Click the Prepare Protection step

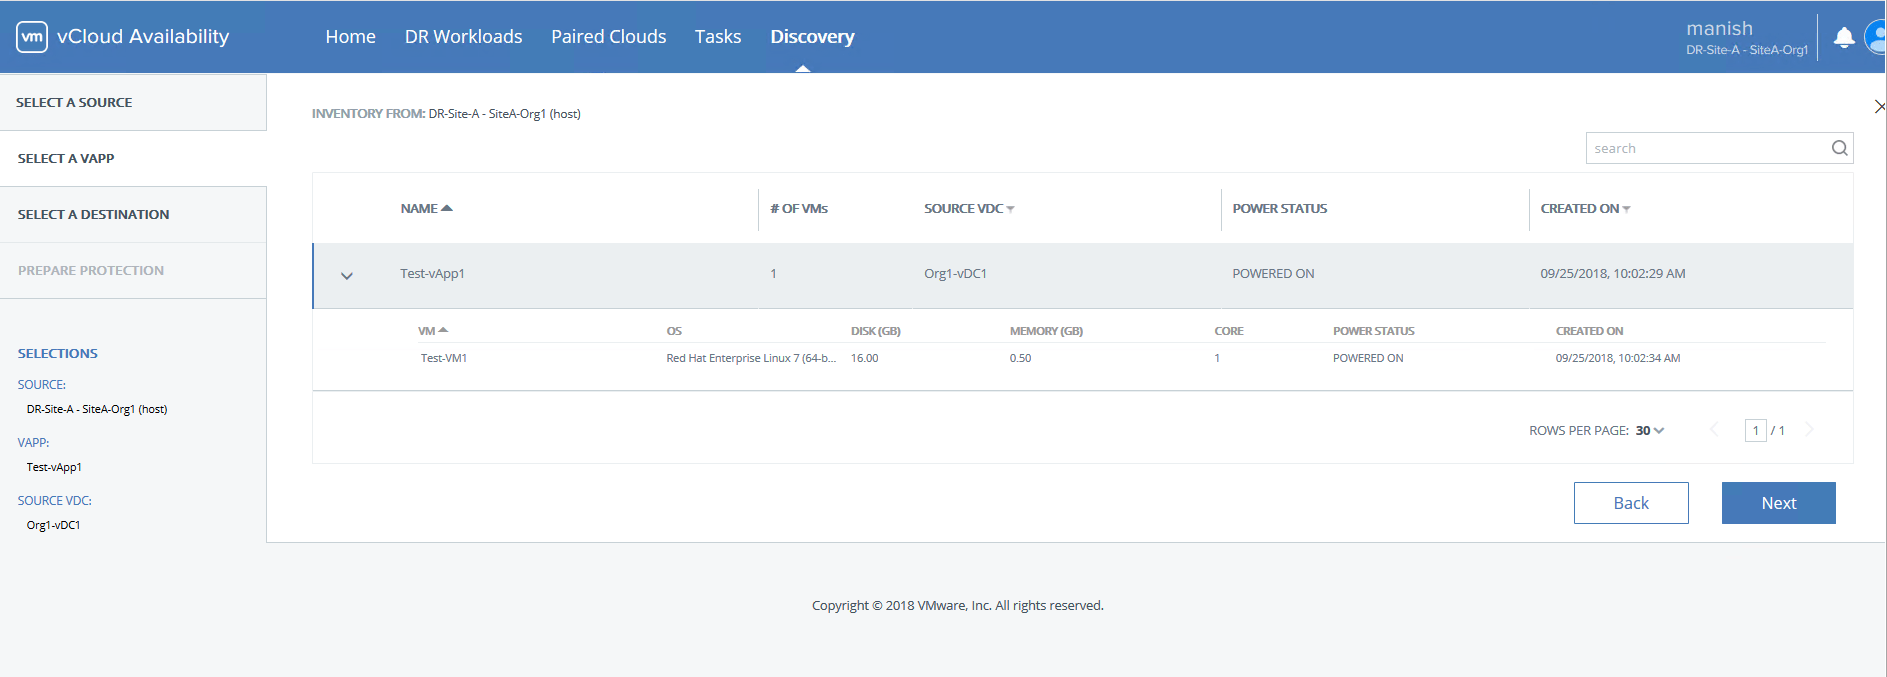tap(133, 270)
